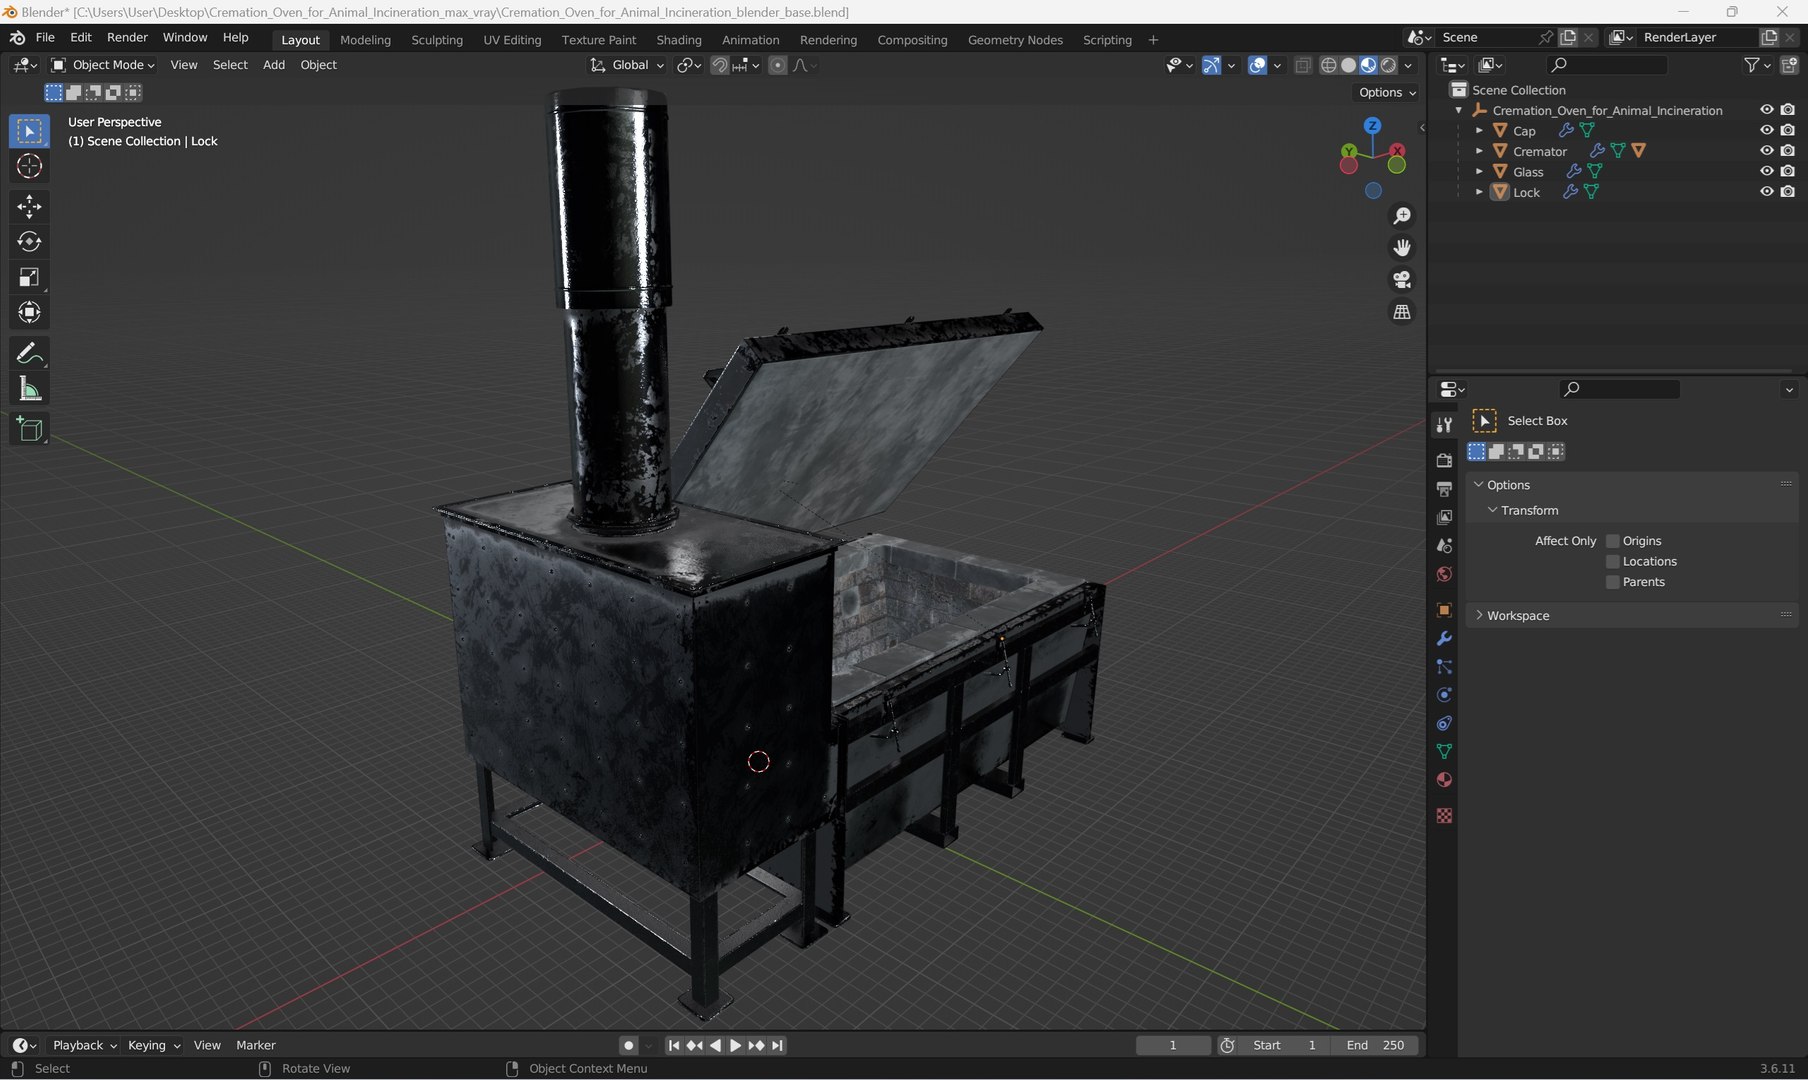Click the outliner search field
1808x1080 pixels.
point(1607,65)
